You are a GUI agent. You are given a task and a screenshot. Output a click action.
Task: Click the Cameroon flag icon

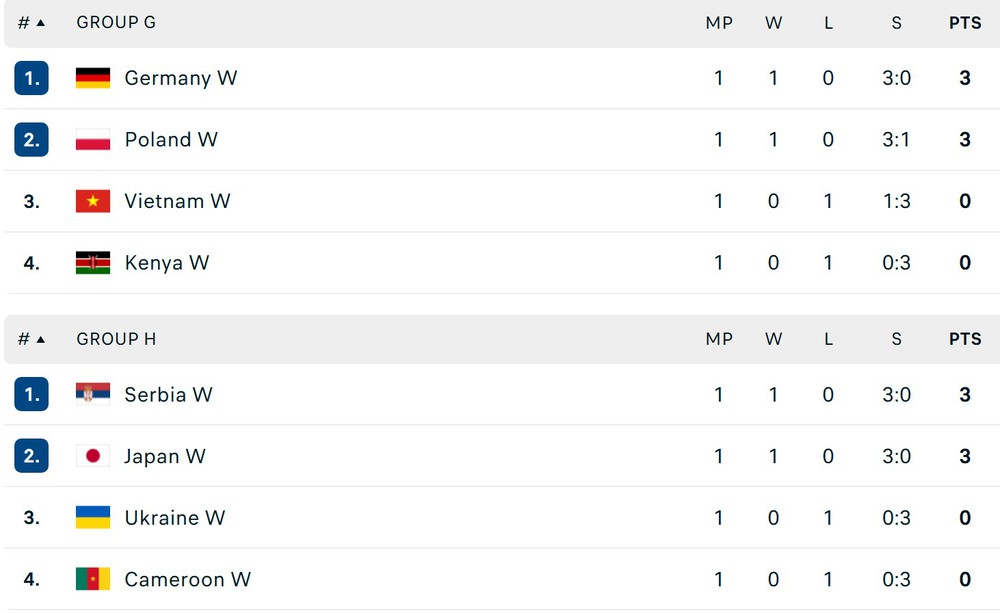tap(92, 579)
